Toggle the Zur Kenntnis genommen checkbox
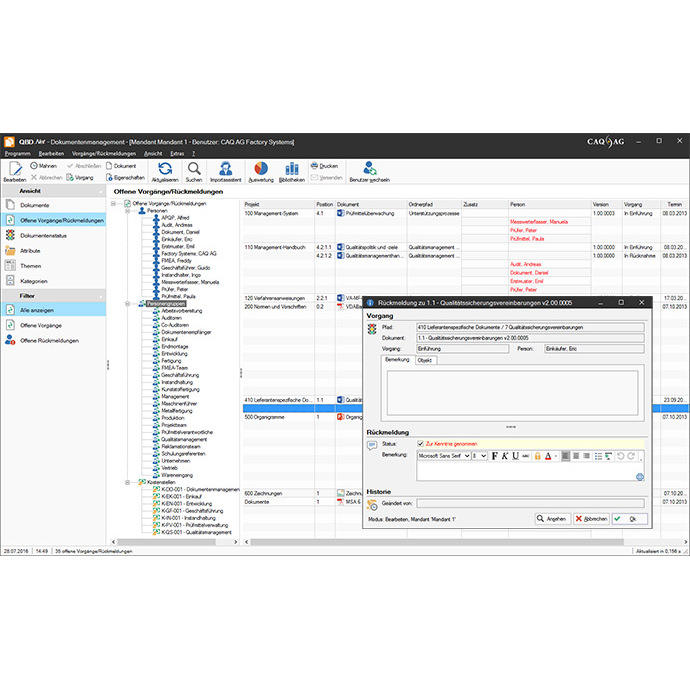 [420, 444]
